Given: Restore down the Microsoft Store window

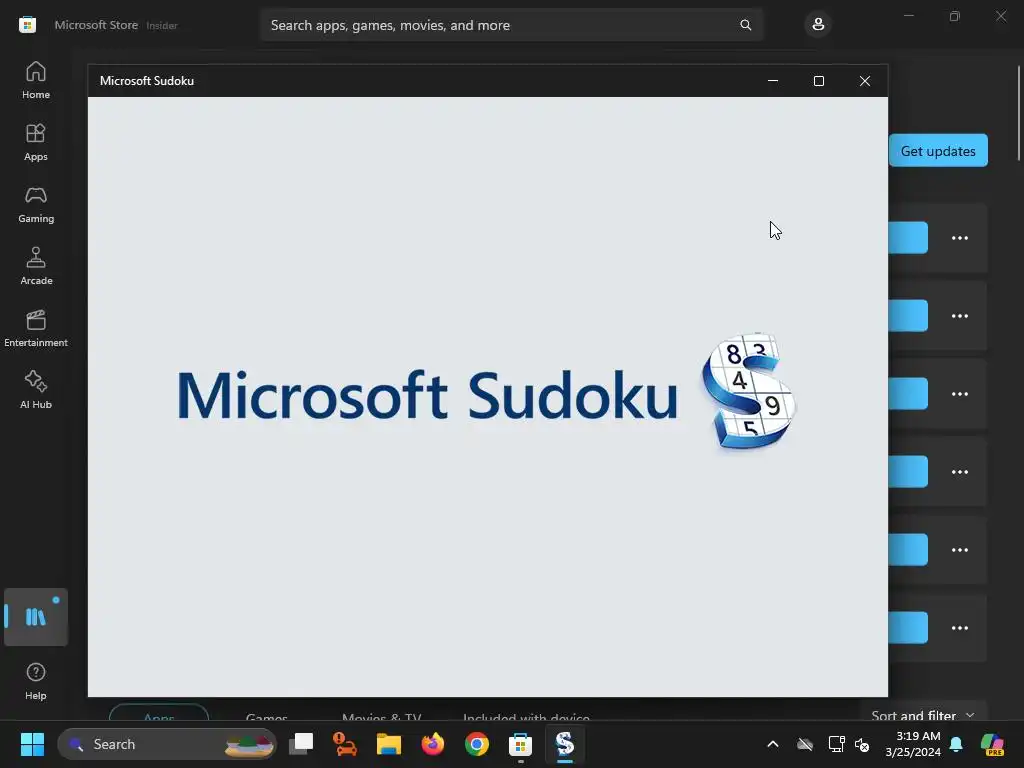Looking at the screenshot, I should tap(955, 16).
